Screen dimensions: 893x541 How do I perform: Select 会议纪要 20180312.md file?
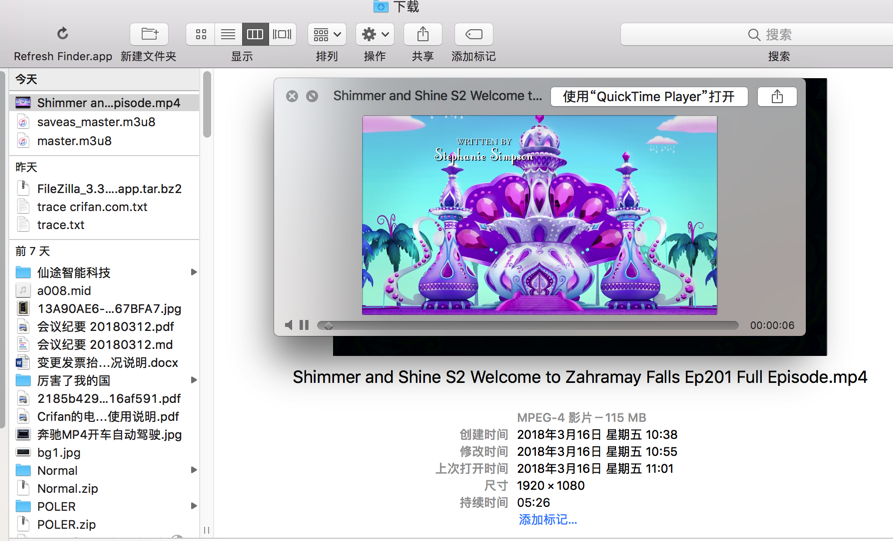click(104, 345)
